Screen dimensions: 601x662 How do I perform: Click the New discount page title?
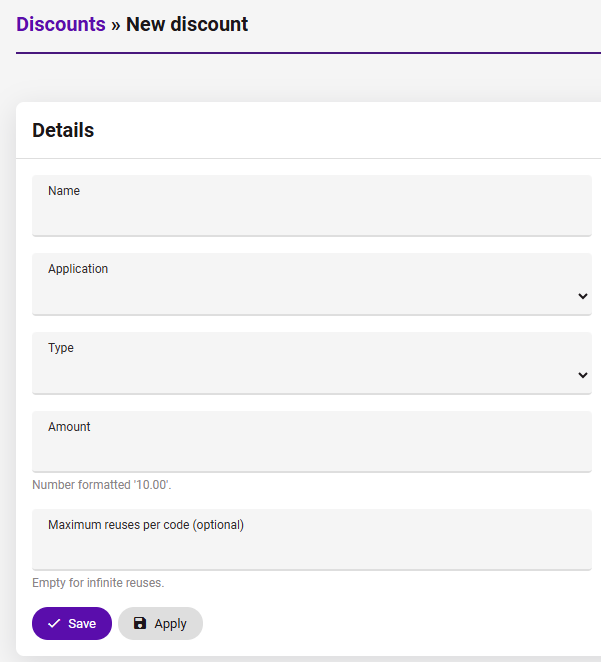[187, 24]
